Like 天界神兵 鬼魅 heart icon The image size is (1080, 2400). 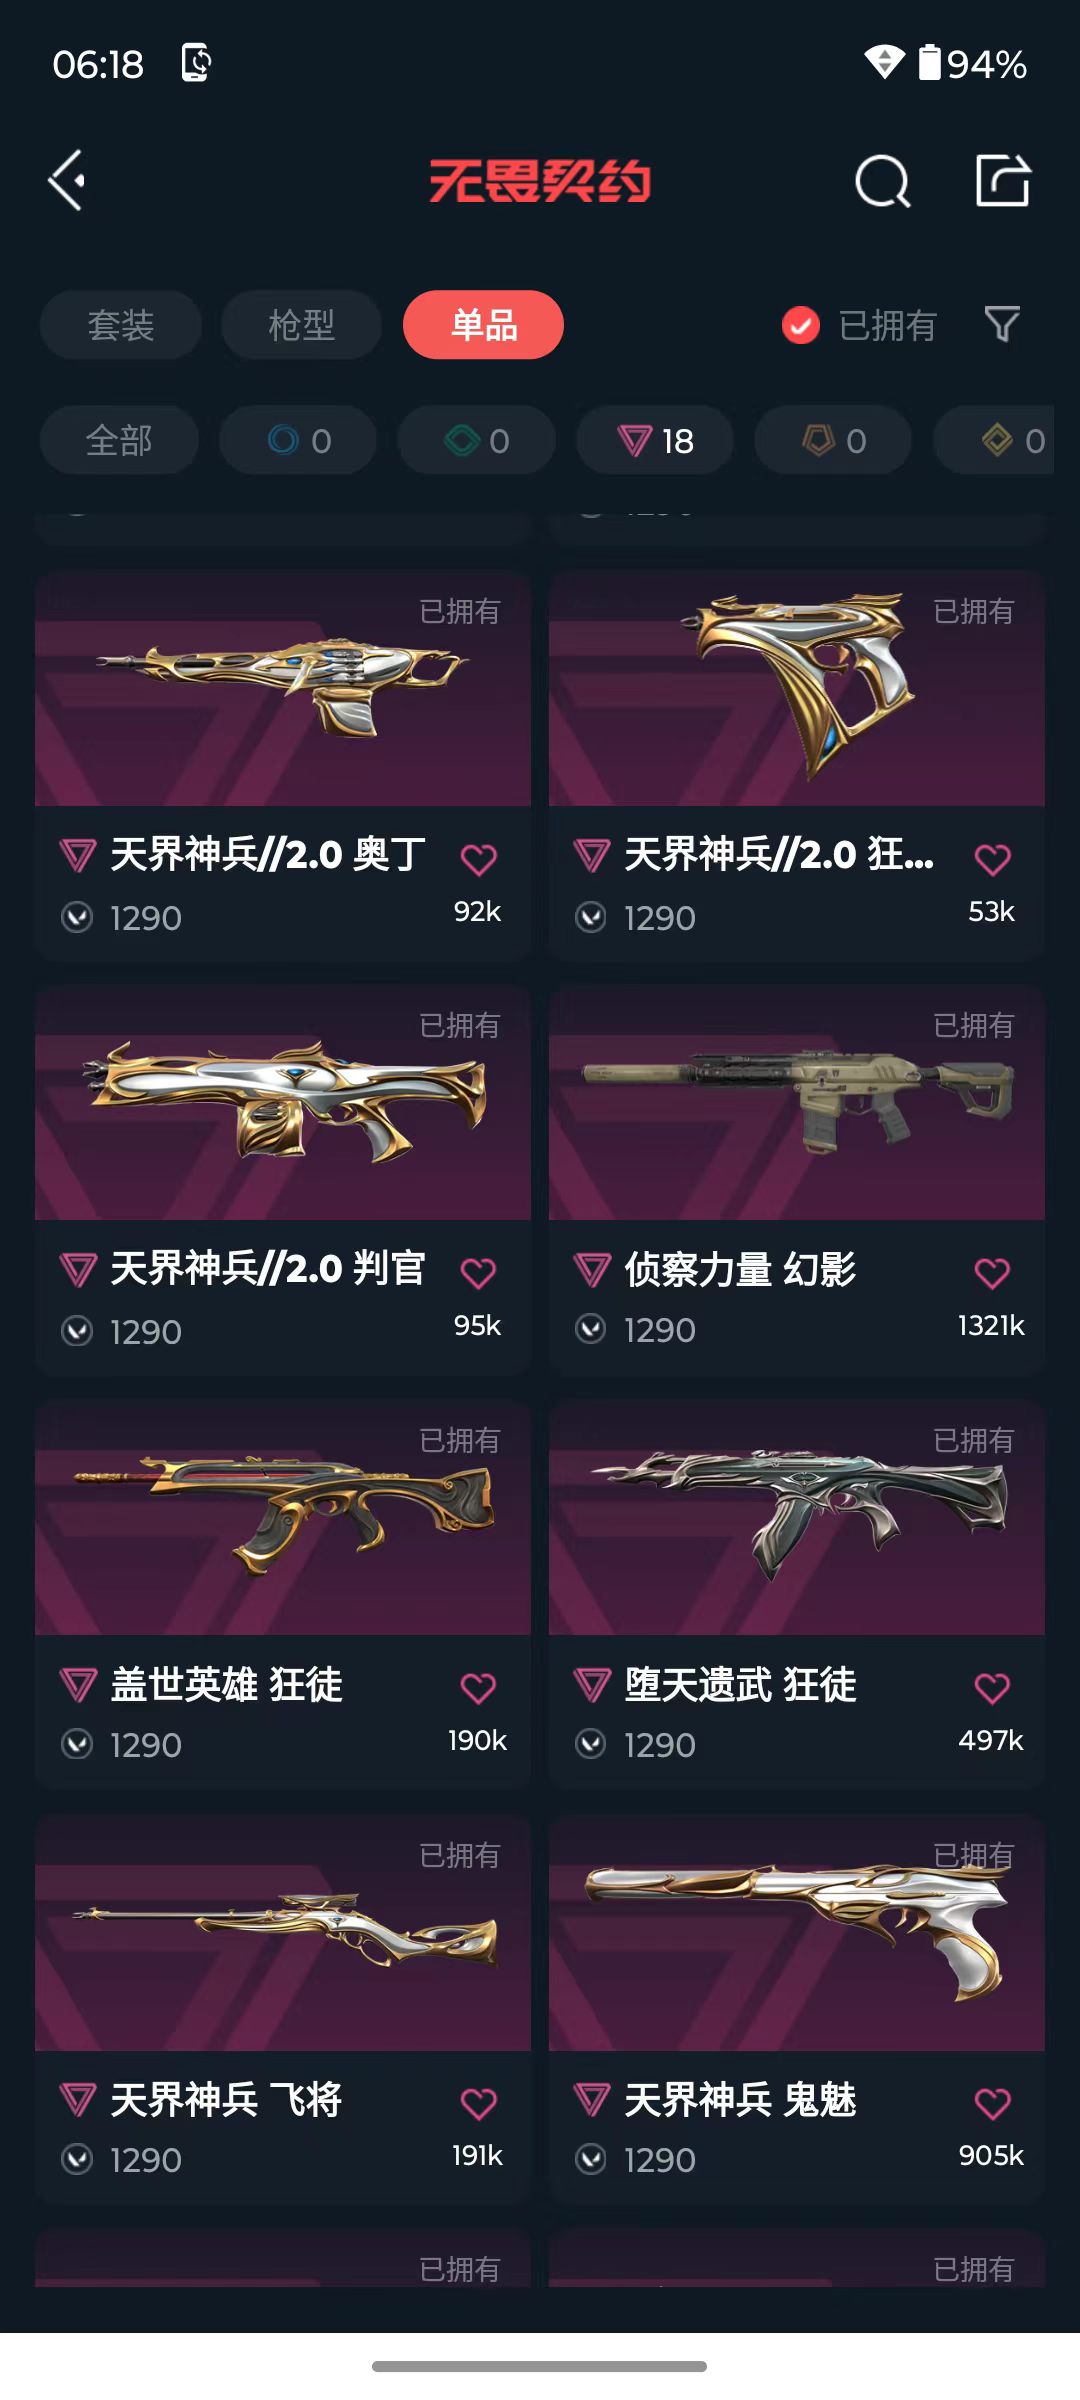point(992,2103)
